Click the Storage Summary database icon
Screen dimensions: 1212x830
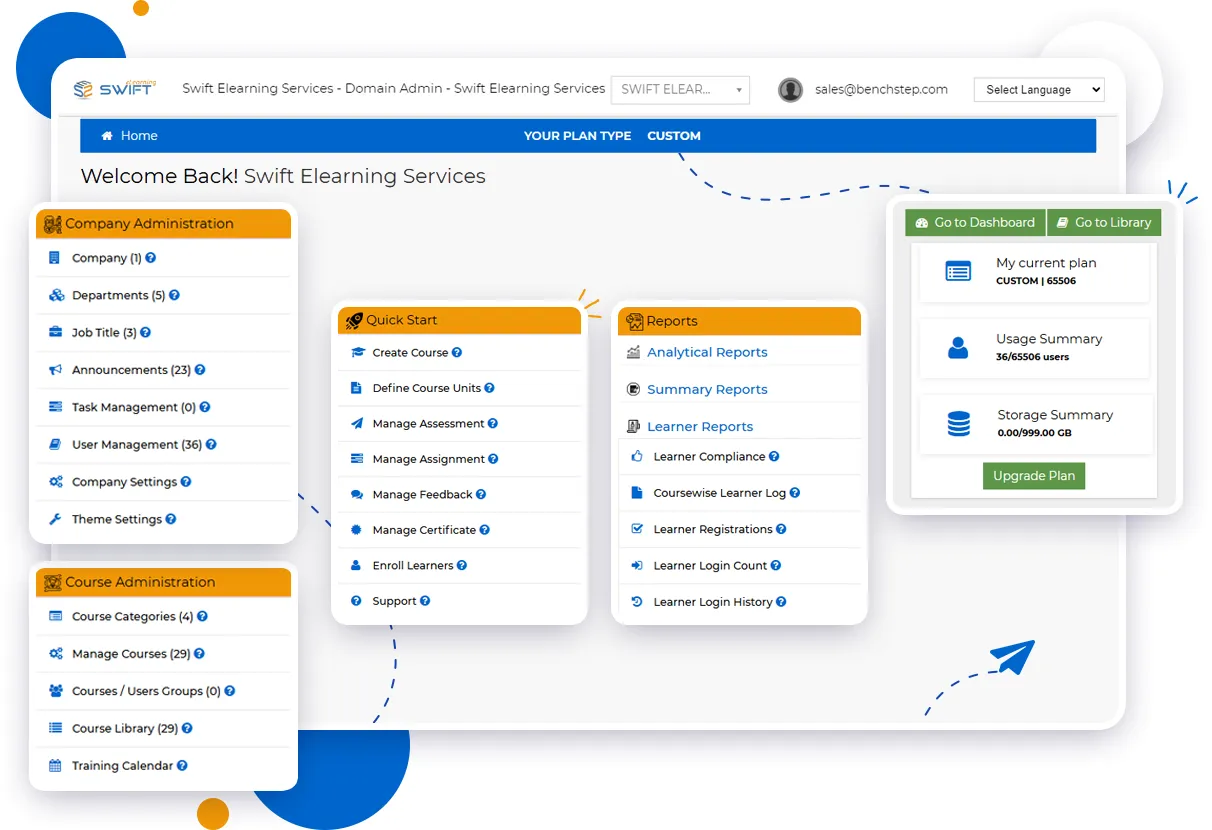point(958,424)
